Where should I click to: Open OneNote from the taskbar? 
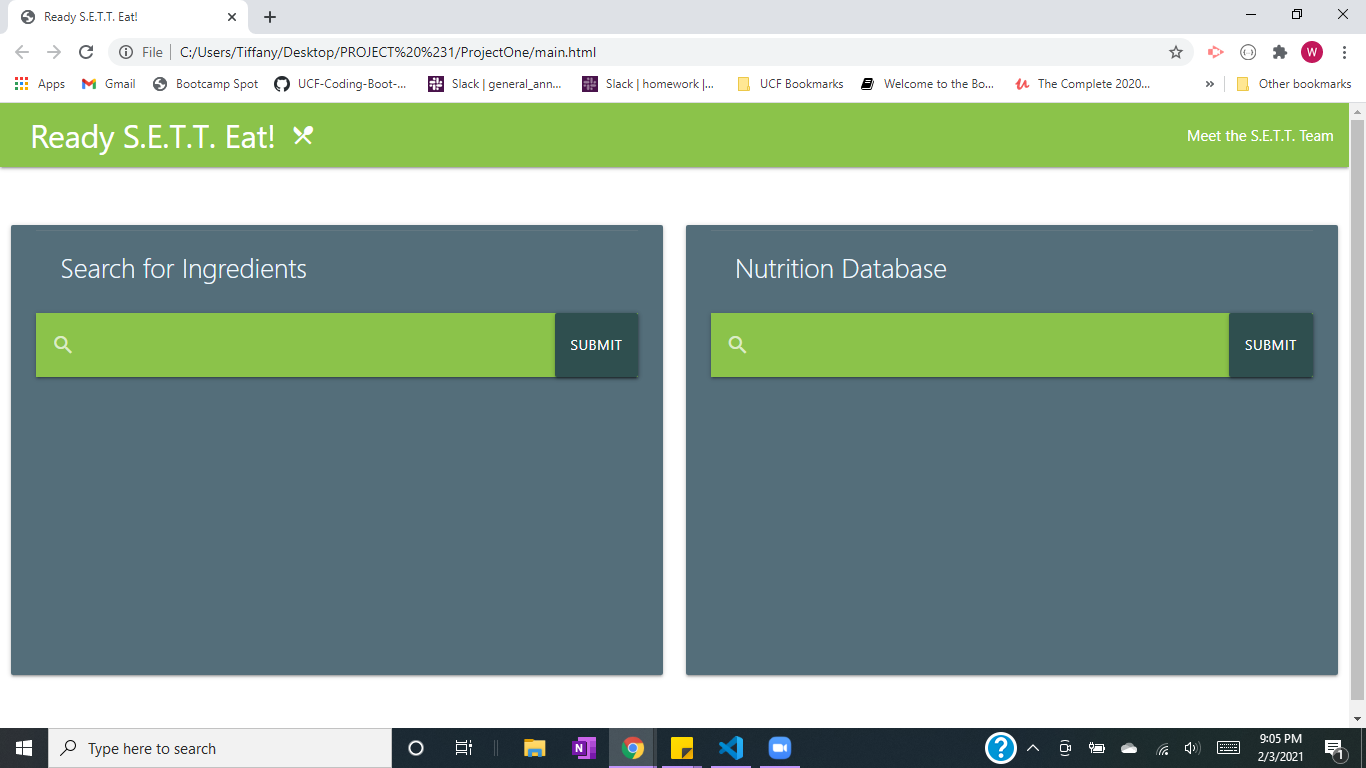[583, 748]
